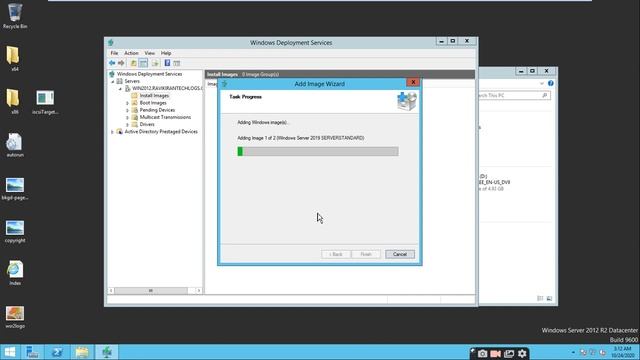The height and width of the screenshot is (360, 640).
Task: Click the taskbar clock showing 3:12 AM
Action: pos(622,352)
